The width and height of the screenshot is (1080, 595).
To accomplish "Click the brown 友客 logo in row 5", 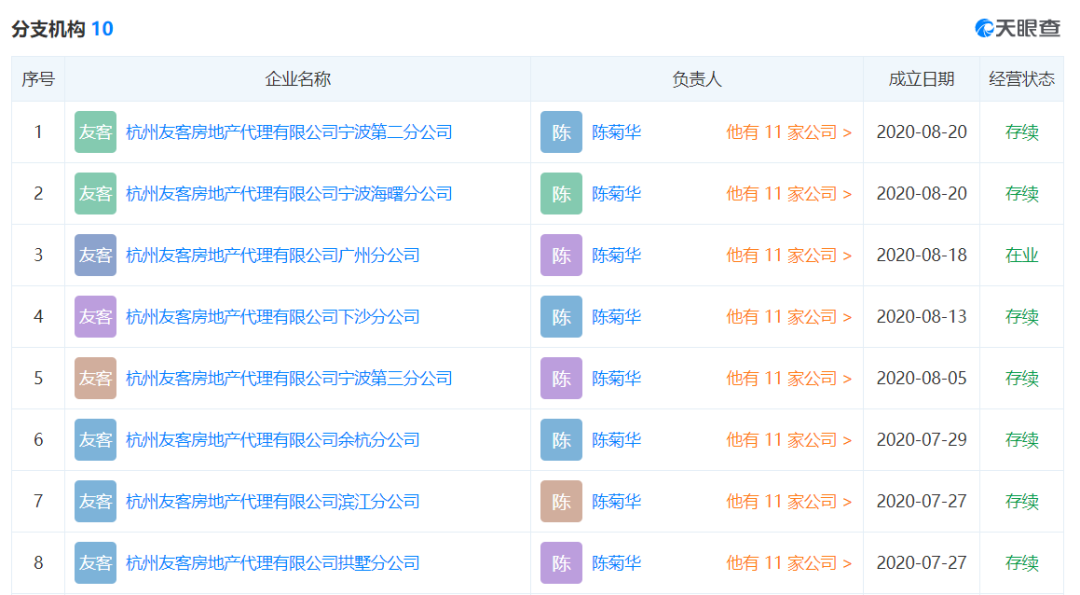I will point(95,378).
